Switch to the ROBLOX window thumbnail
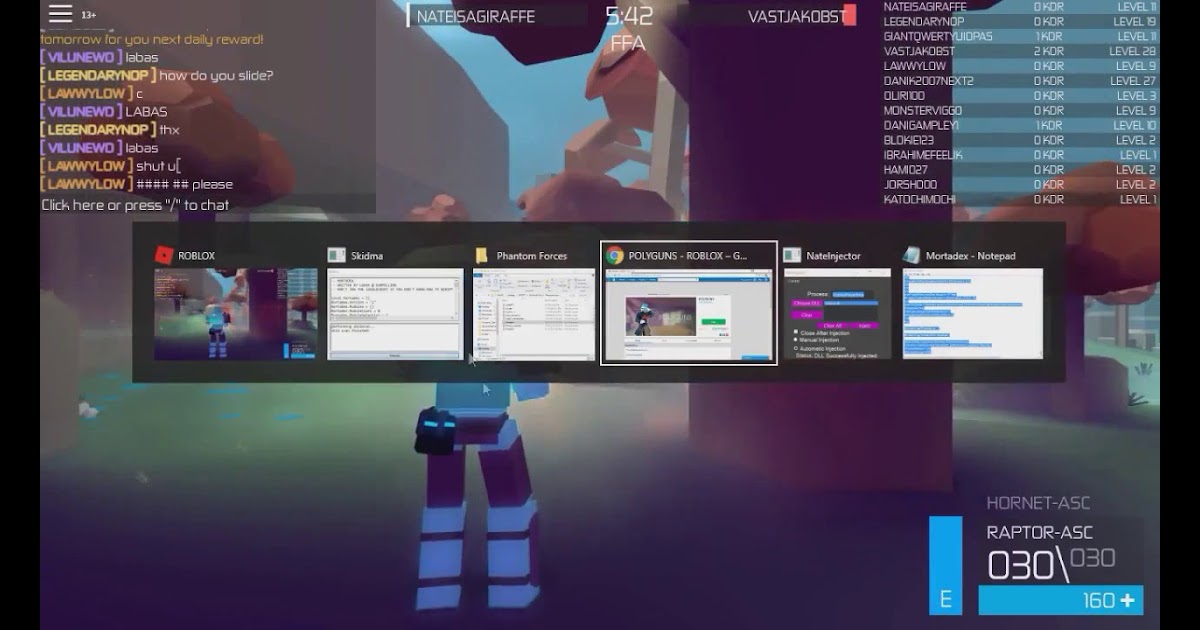The image size is (1200, 630). click(236, 314)
